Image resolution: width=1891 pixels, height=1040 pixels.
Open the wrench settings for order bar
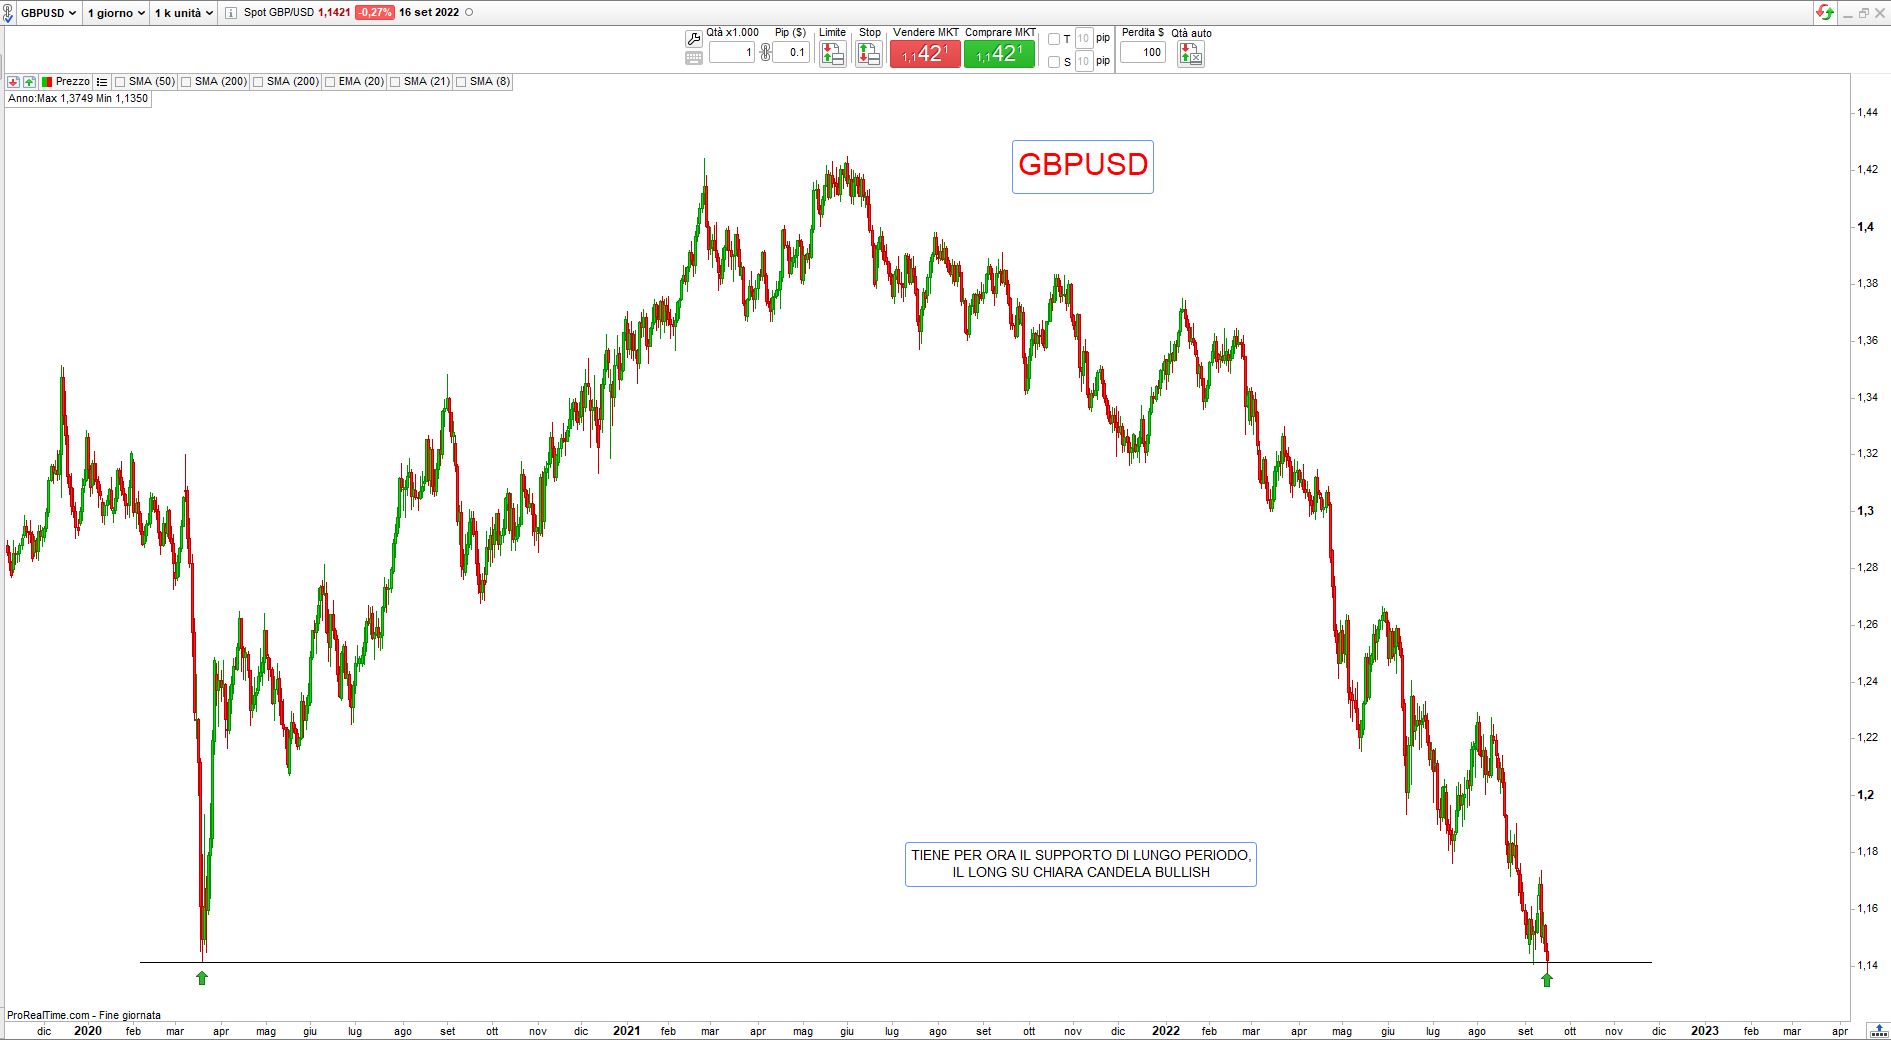tap(693, 39)
